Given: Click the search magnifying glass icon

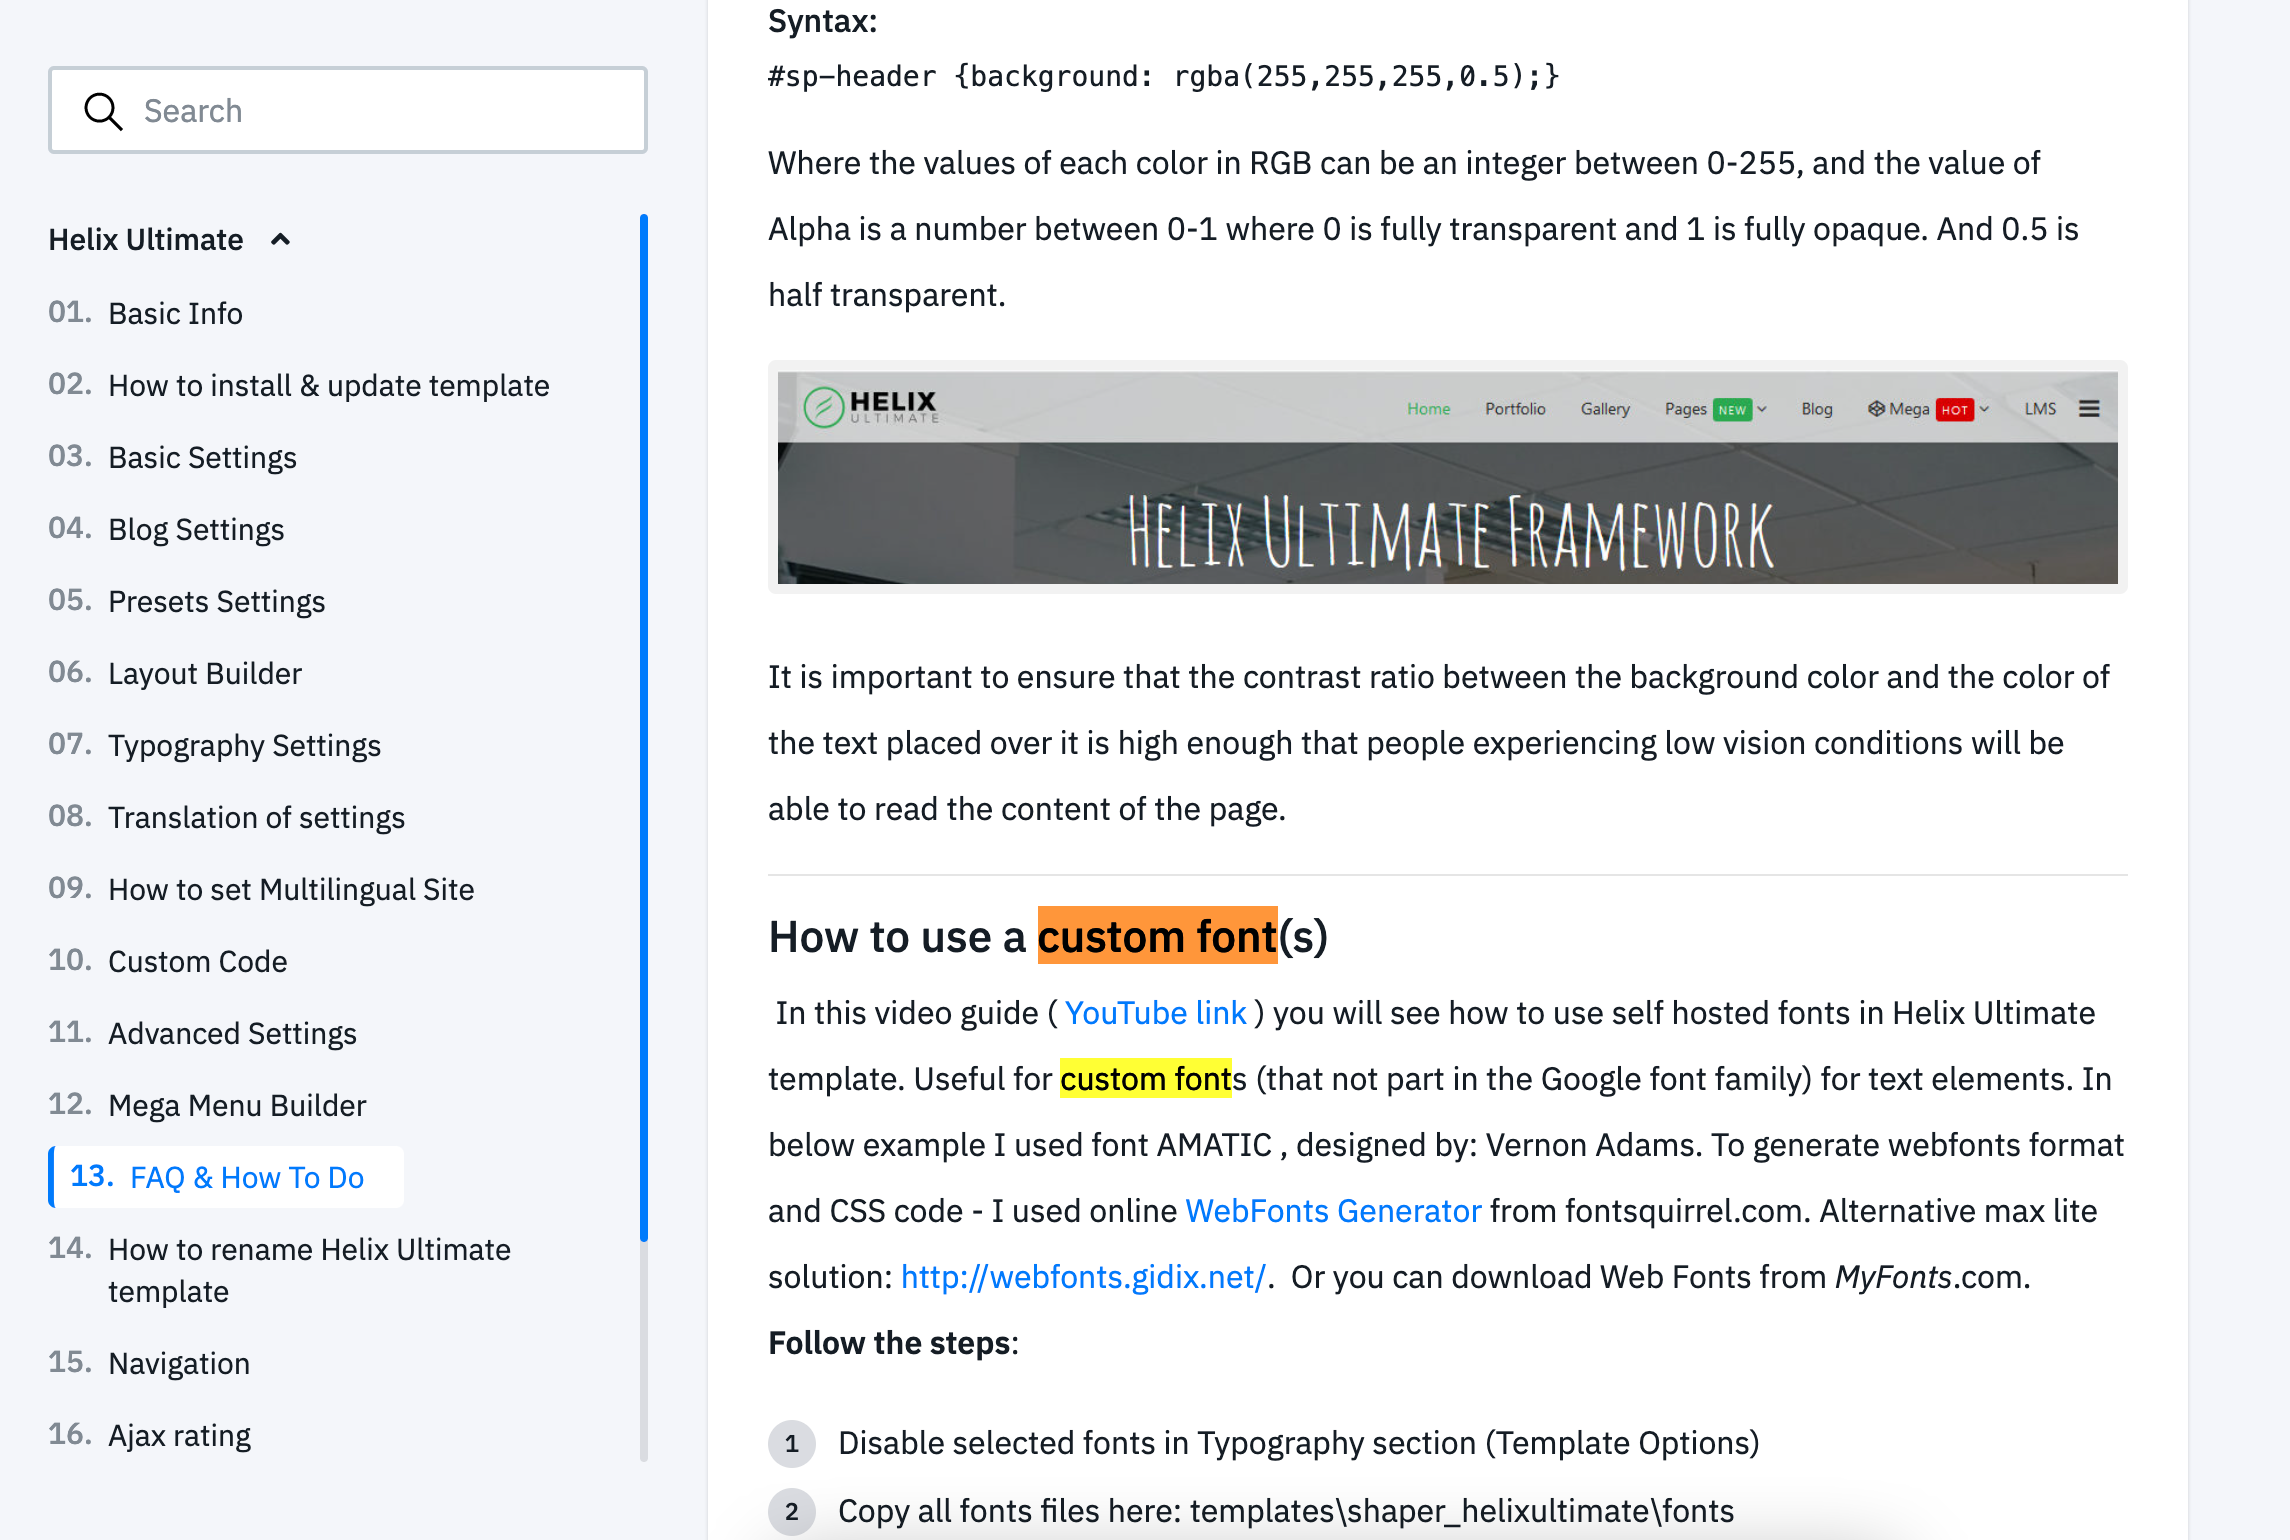Looking at the screenshot, I should [x=104, y=110].
